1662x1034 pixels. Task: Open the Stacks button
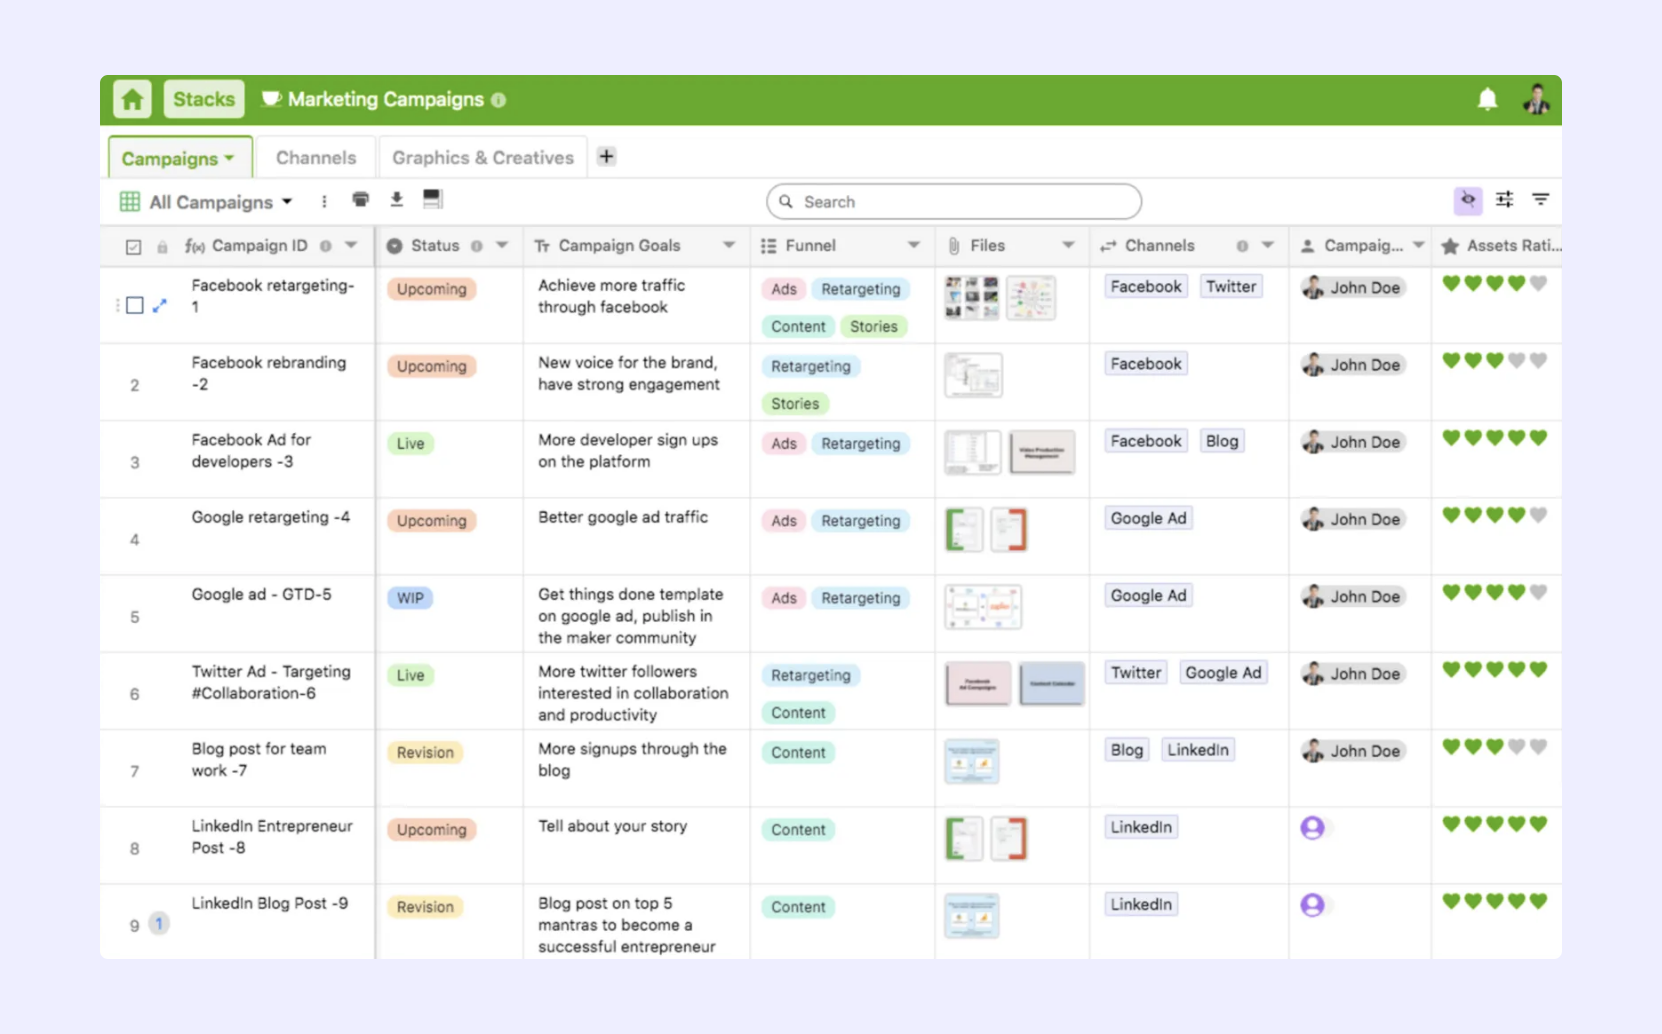[x=204, y=99]
